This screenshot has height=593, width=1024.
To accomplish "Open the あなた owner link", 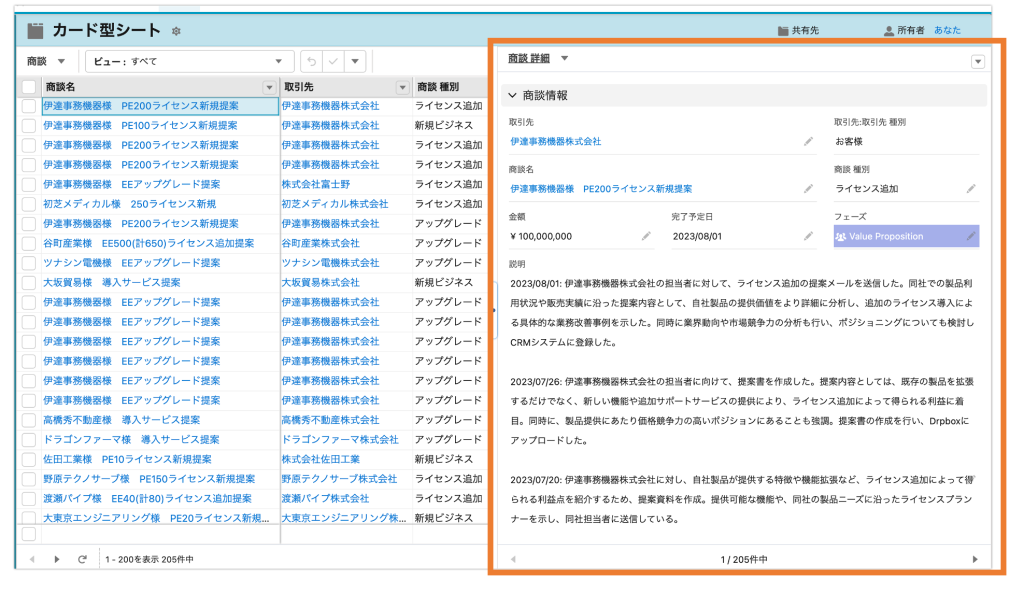I will pos(947,30).
